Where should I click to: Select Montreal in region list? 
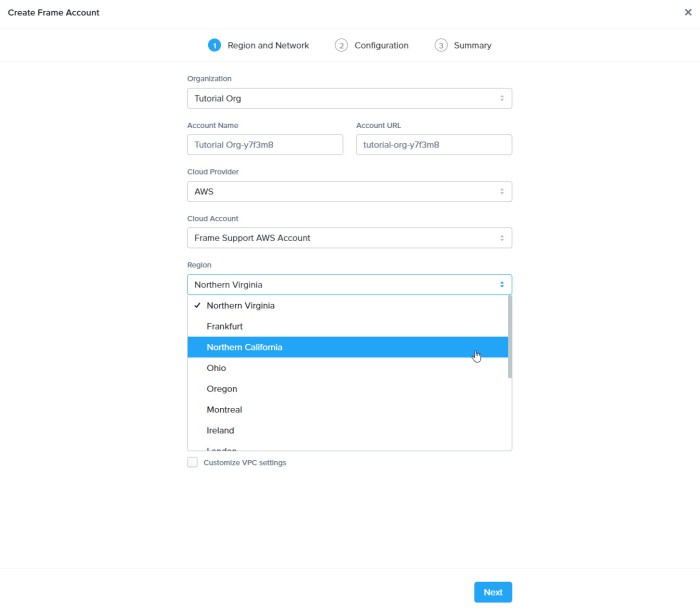click(224, 410)
